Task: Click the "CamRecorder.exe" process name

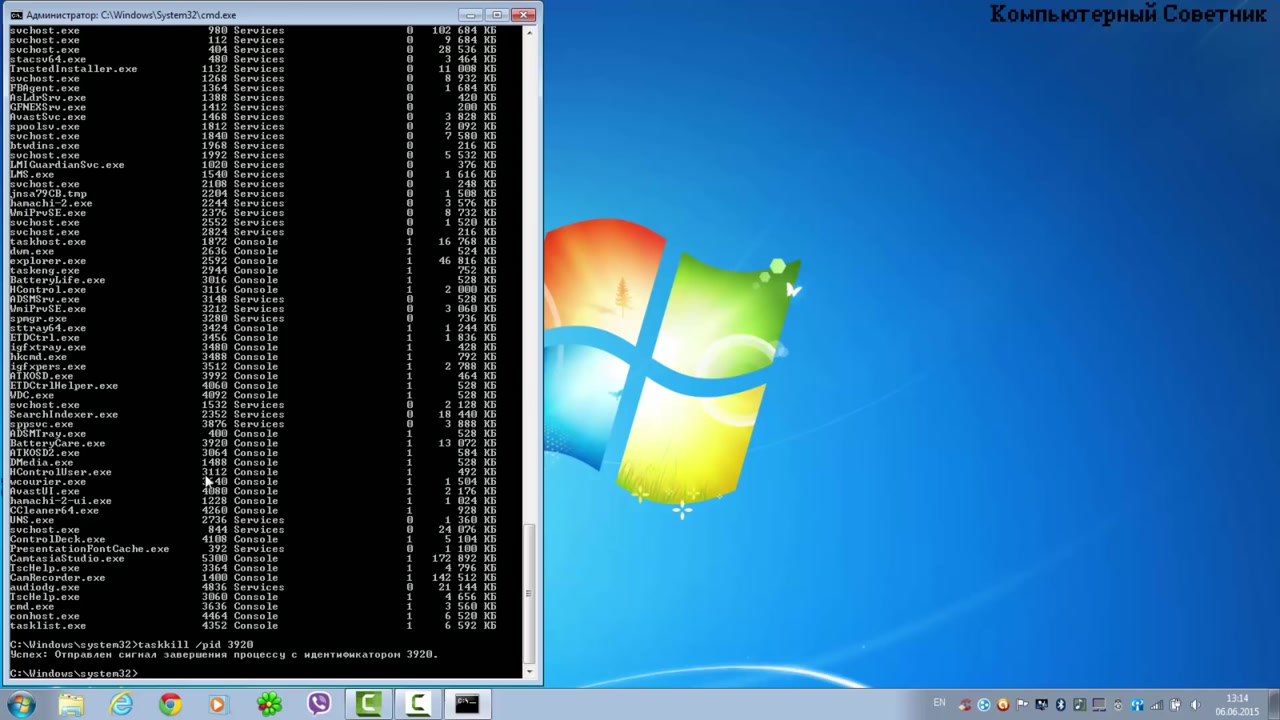Action: (x=57, y=578)
